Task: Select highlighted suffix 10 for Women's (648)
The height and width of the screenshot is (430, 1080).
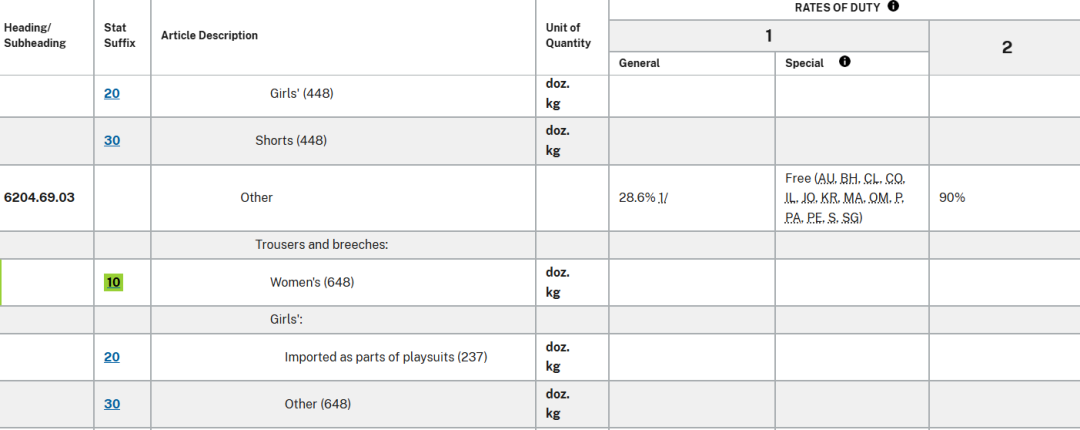Action: [113, 282]
